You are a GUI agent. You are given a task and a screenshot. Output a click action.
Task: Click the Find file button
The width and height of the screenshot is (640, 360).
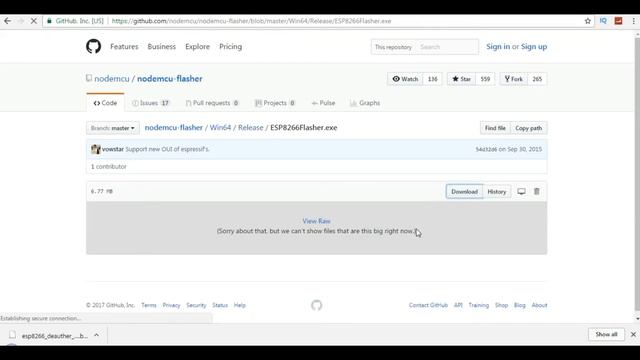495,128
